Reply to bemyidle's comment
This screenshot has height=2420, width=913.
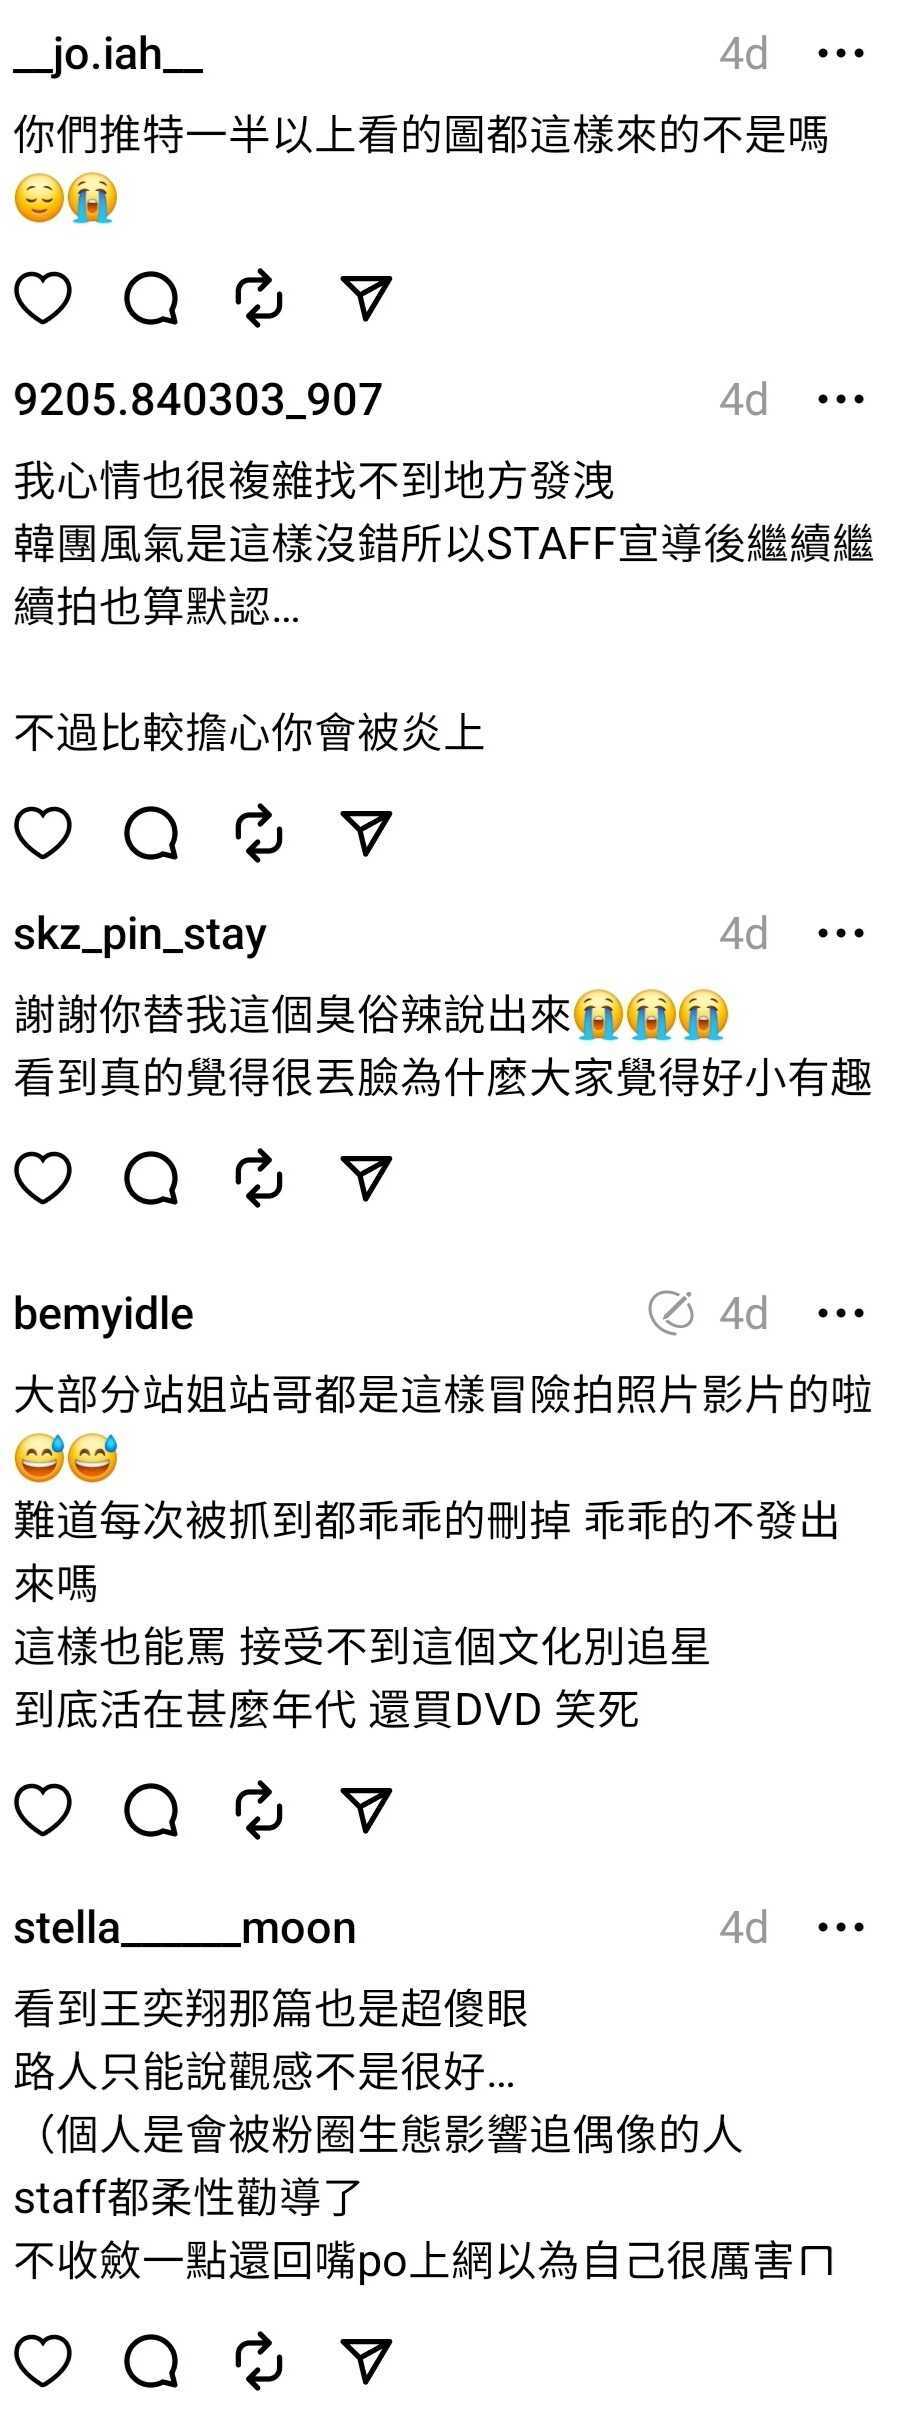151,1809
